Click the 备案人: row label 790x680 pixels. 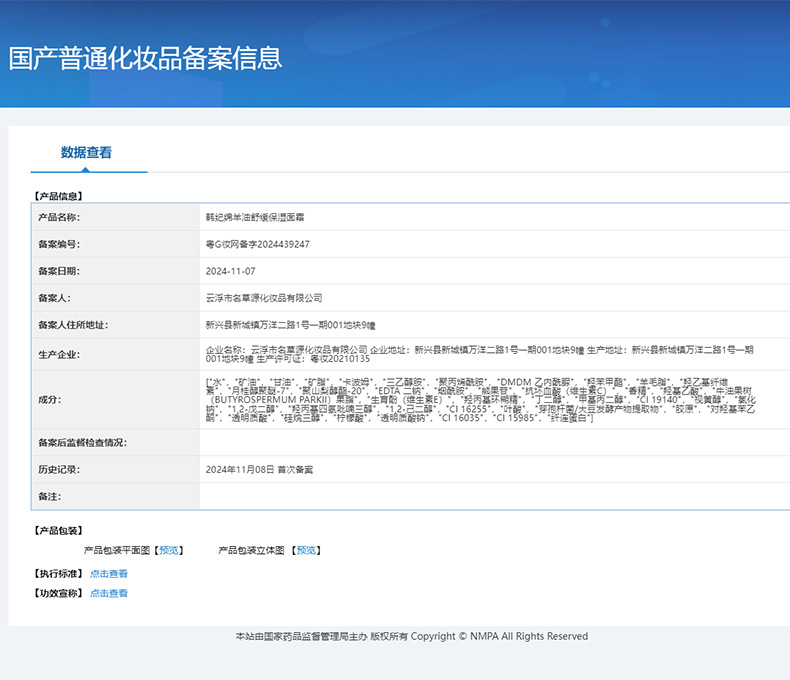click(54, 298)
